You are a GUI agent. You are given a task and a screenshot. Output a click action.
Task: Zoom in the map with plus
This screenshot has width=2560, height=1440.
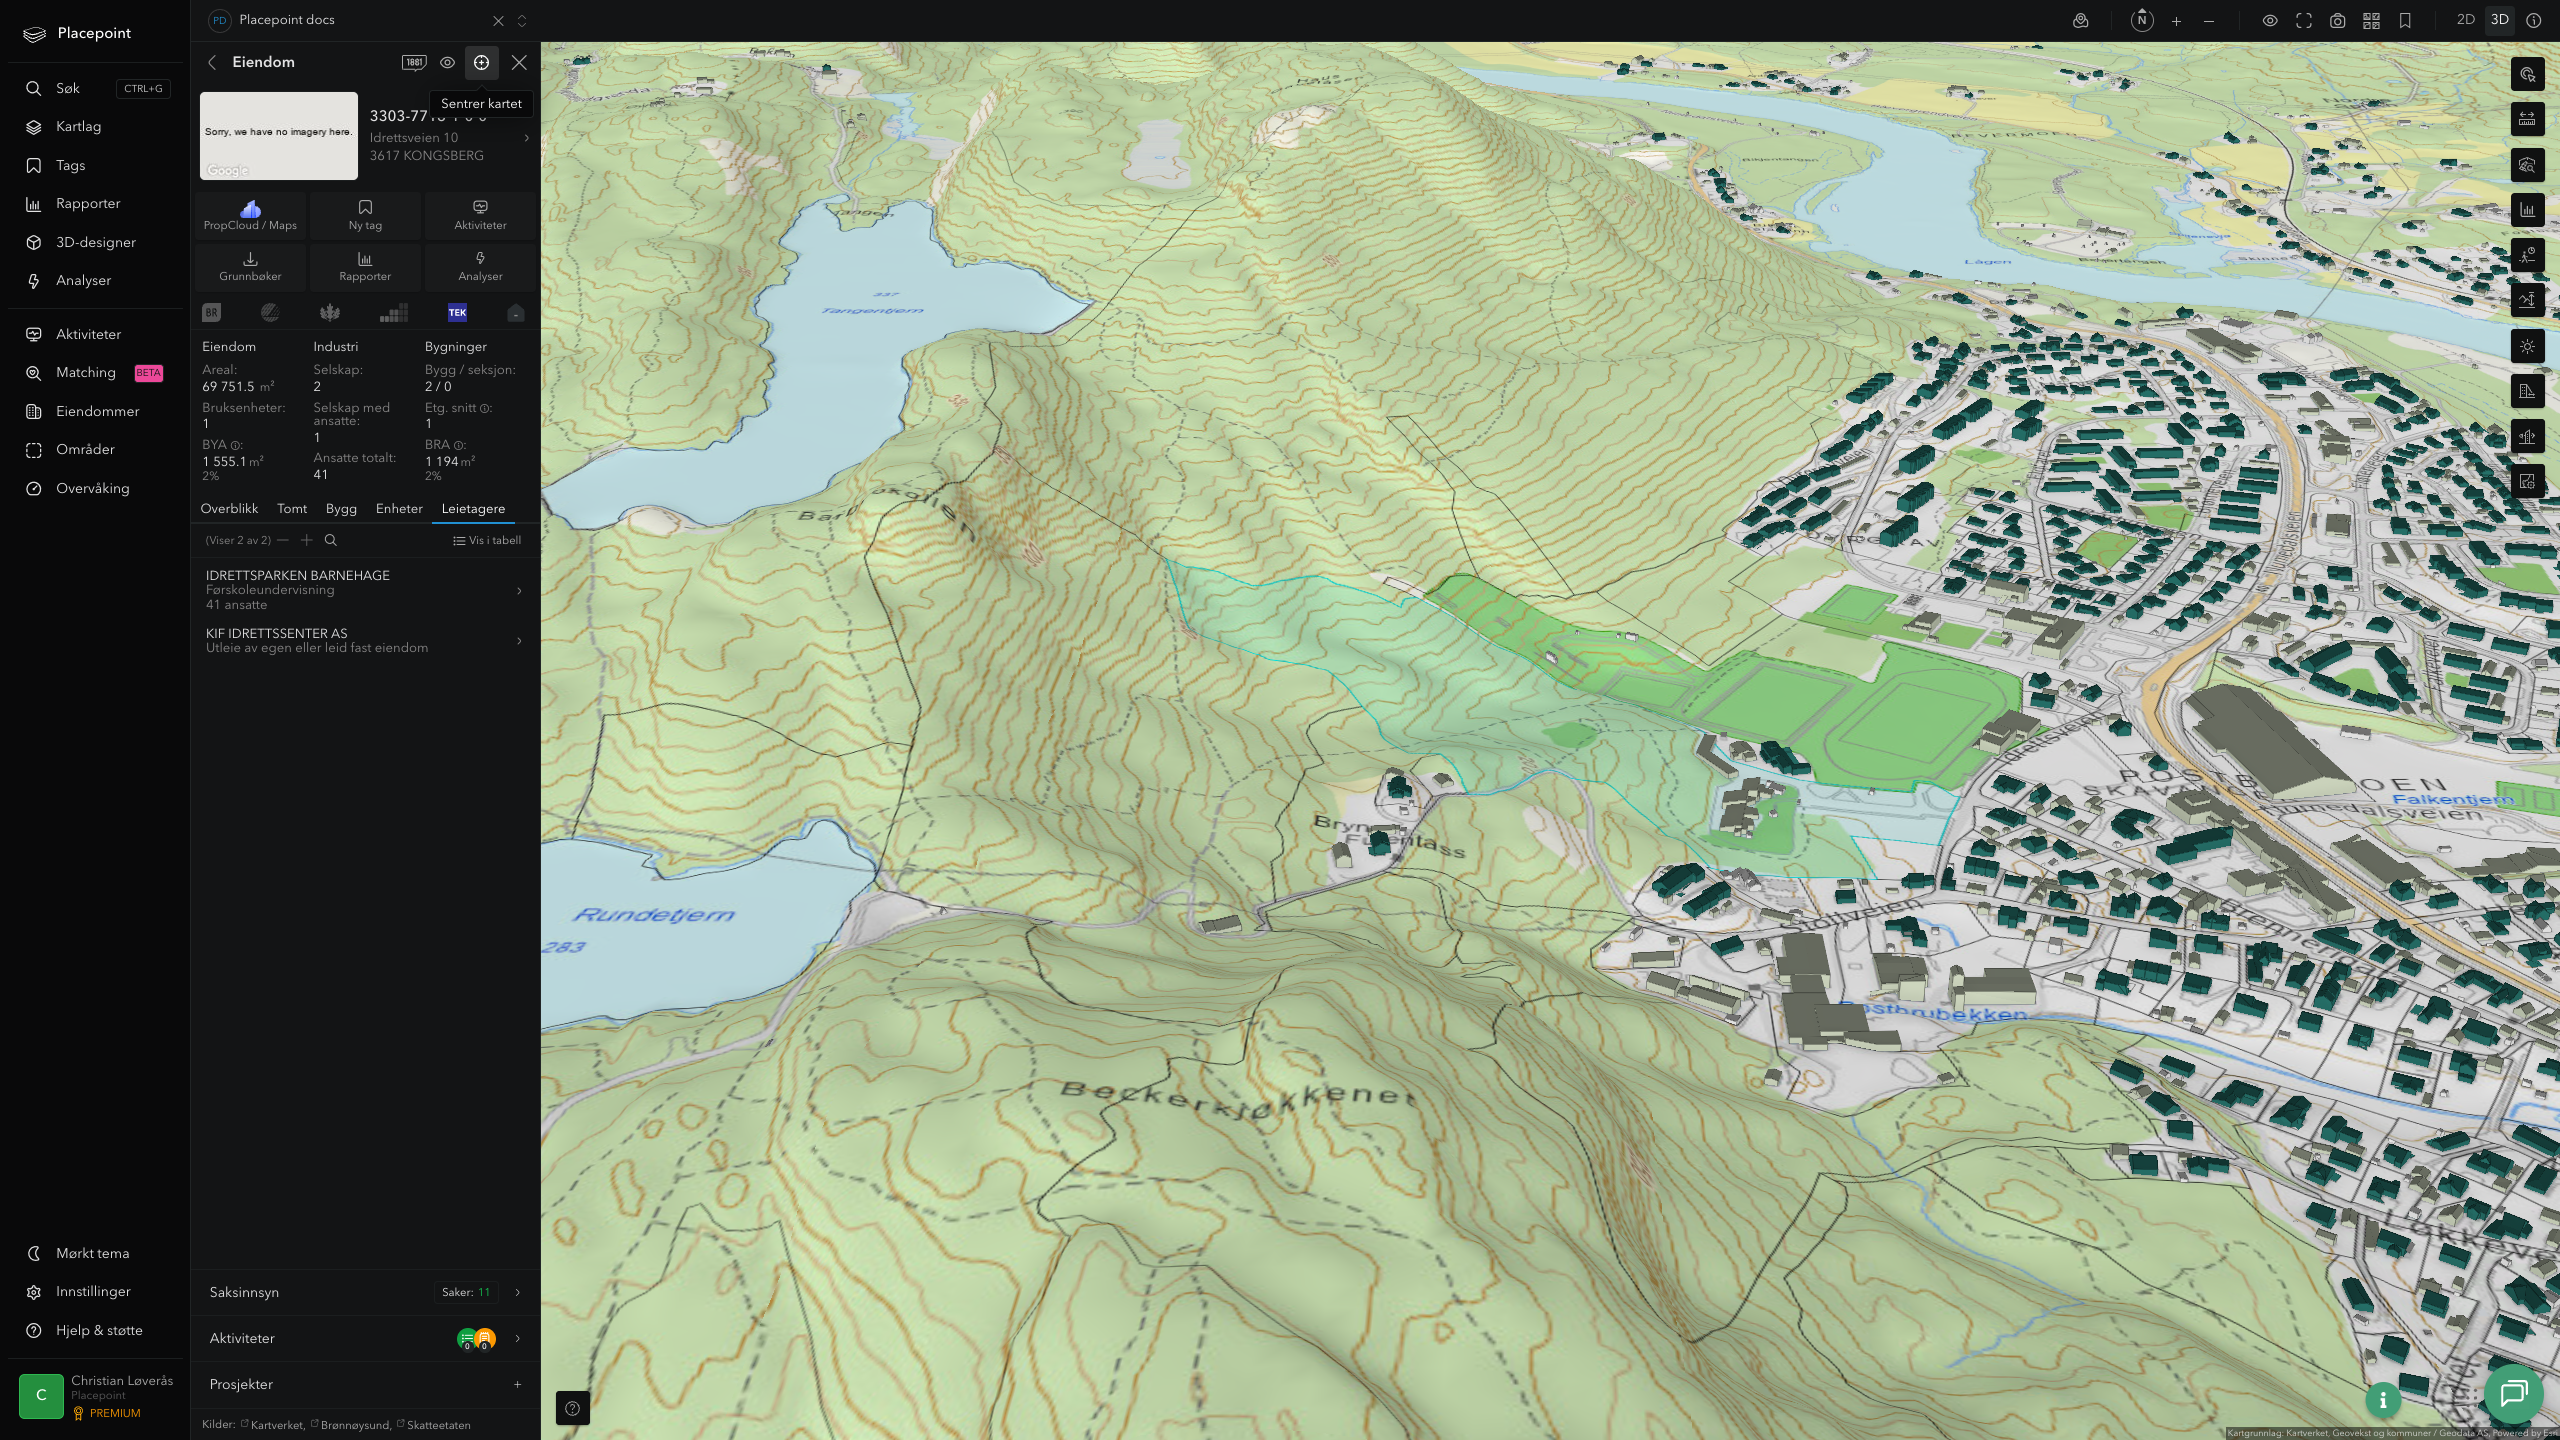2176,21
